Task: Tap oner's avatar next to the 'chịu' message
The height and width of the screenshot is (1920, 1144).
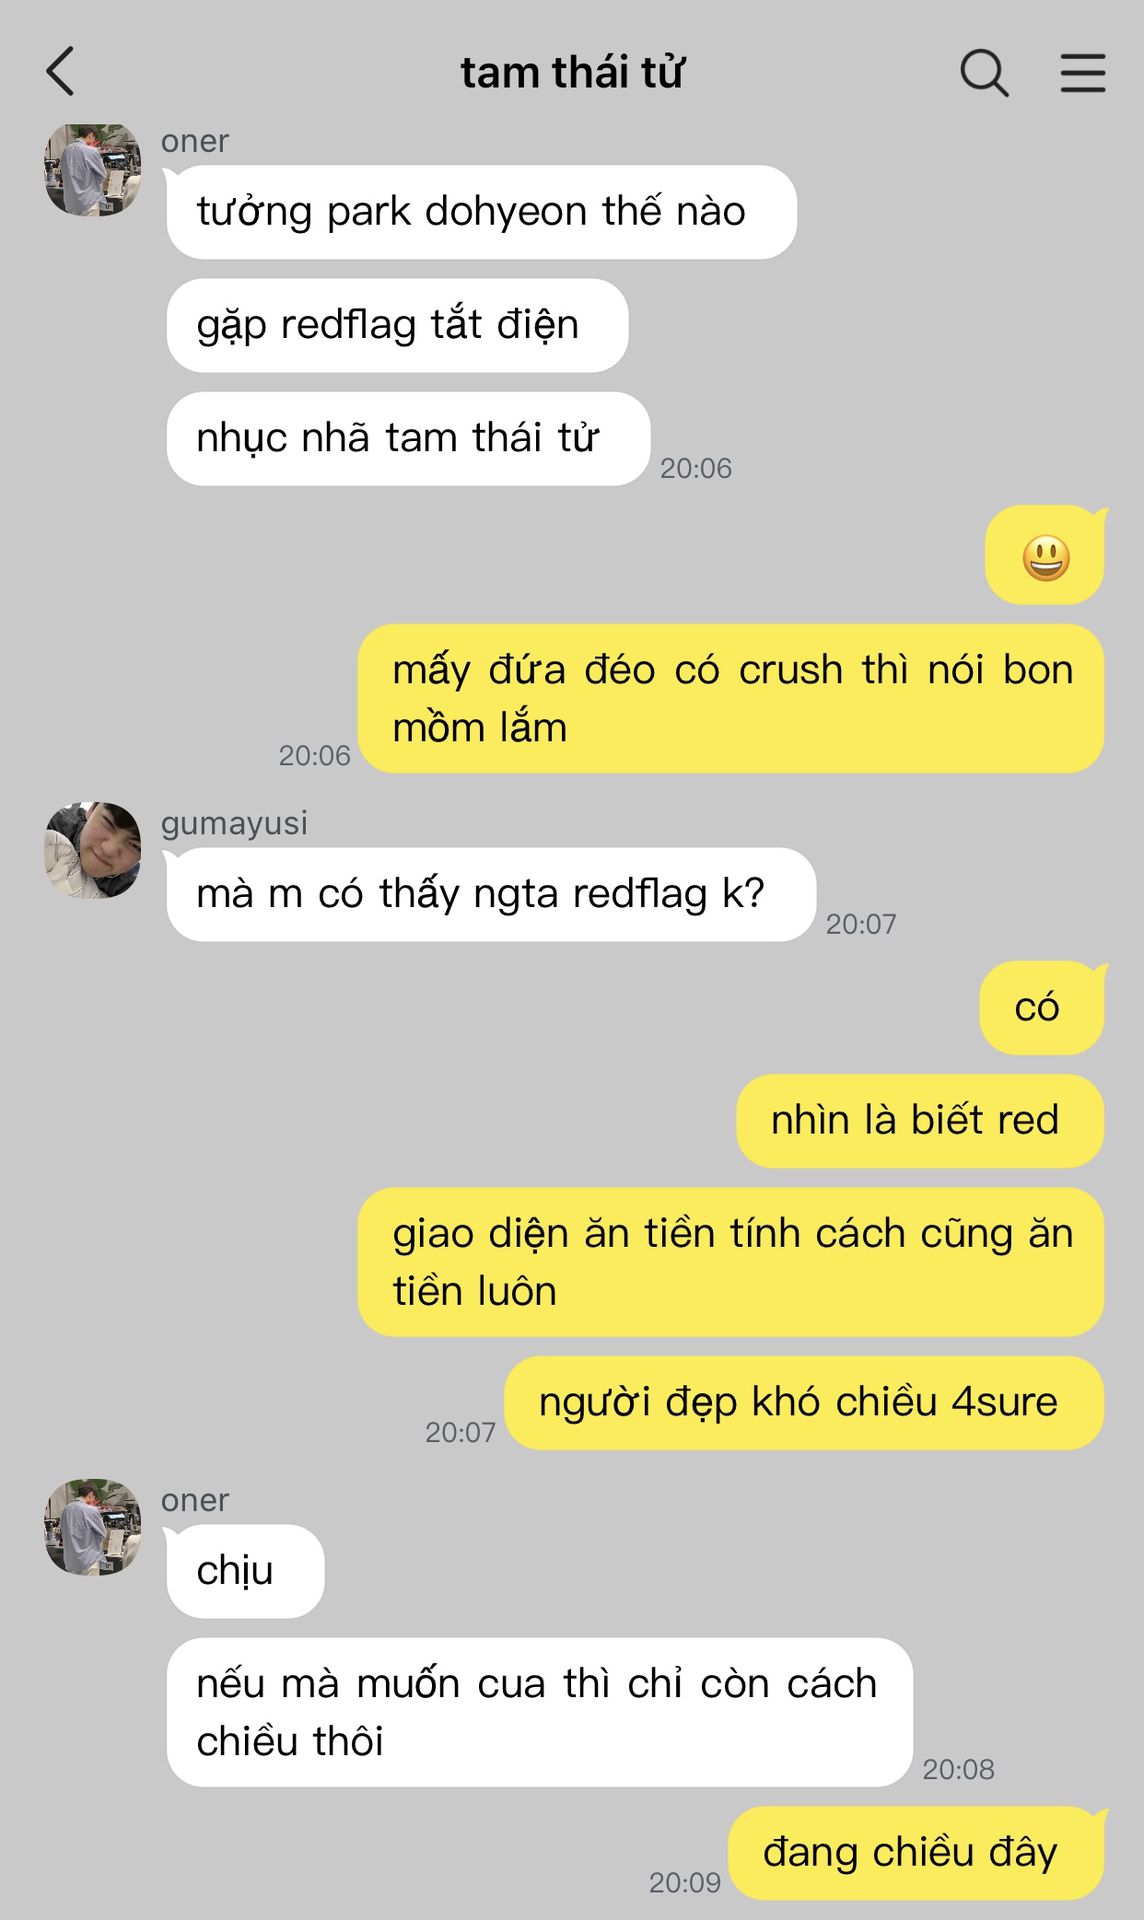Action: pos(92,1527)
